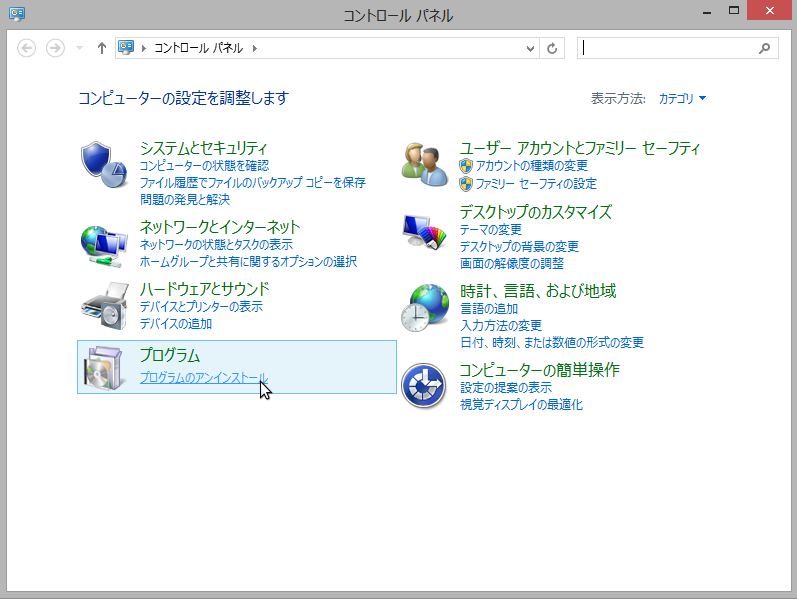The height and width of the screenshot is (599, 797).
Task: Open the カテゴリ view-by dropdown
Action: pos(682,98)
